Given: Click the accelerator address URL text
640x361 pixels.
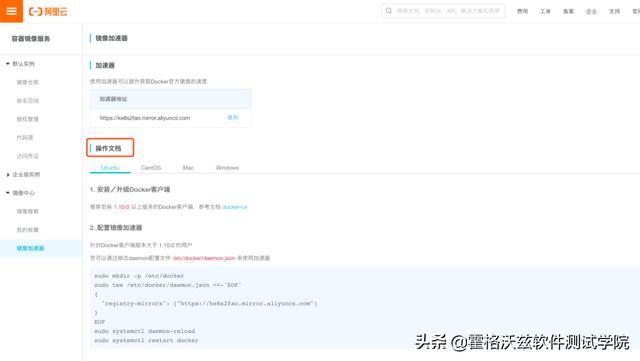Looking at the screenshot, I should 145,118.
